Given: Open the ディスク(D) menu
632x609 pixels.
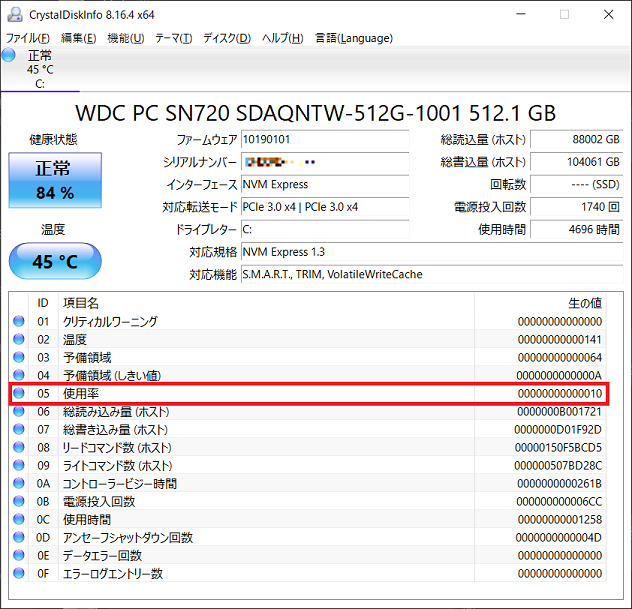Looking at the screenshot, I should [227, 38].
